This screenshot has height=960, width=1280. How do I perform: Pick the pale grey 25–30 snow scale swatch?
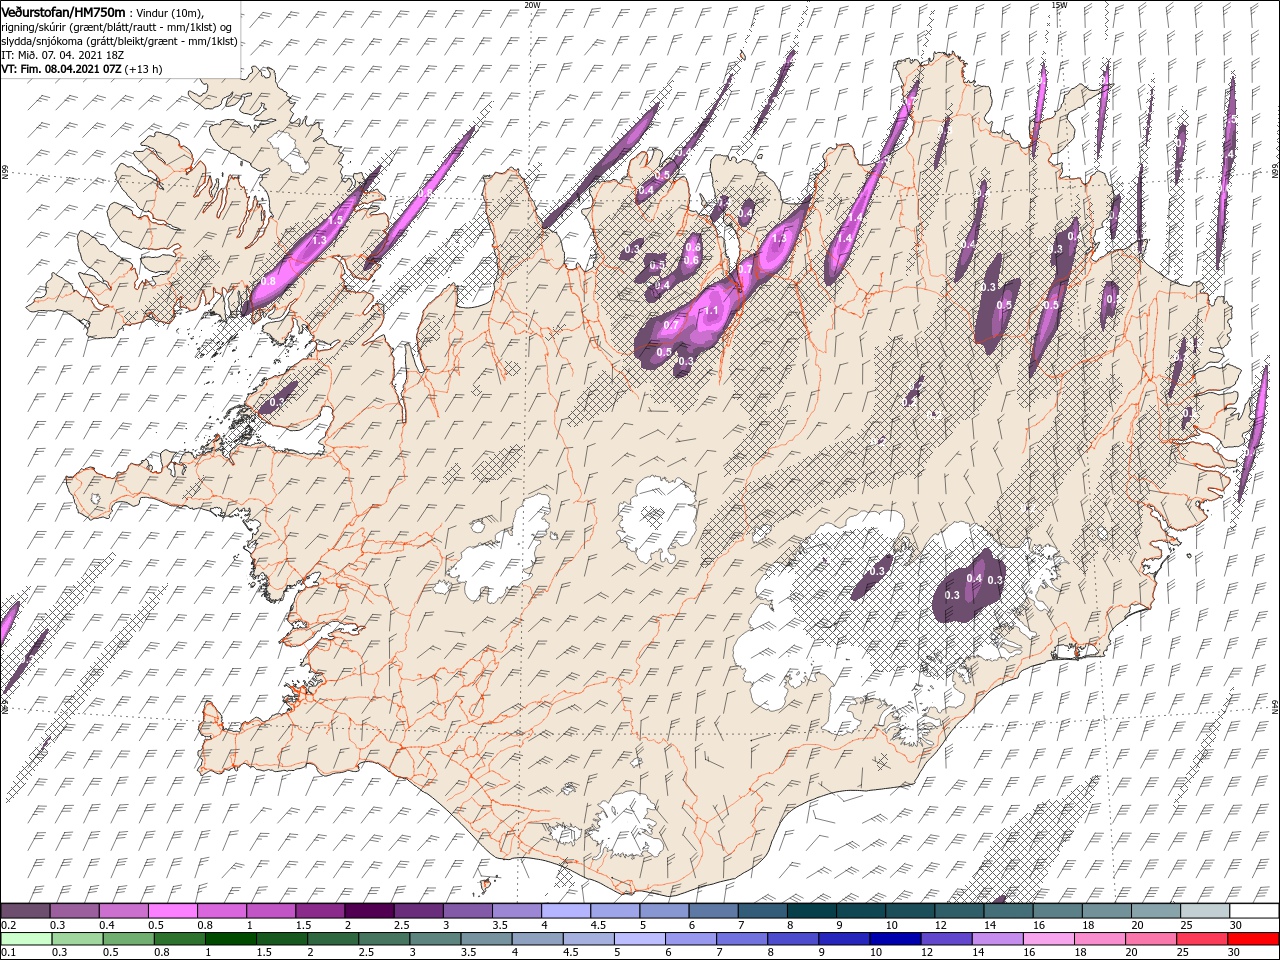coord(1205,911)
